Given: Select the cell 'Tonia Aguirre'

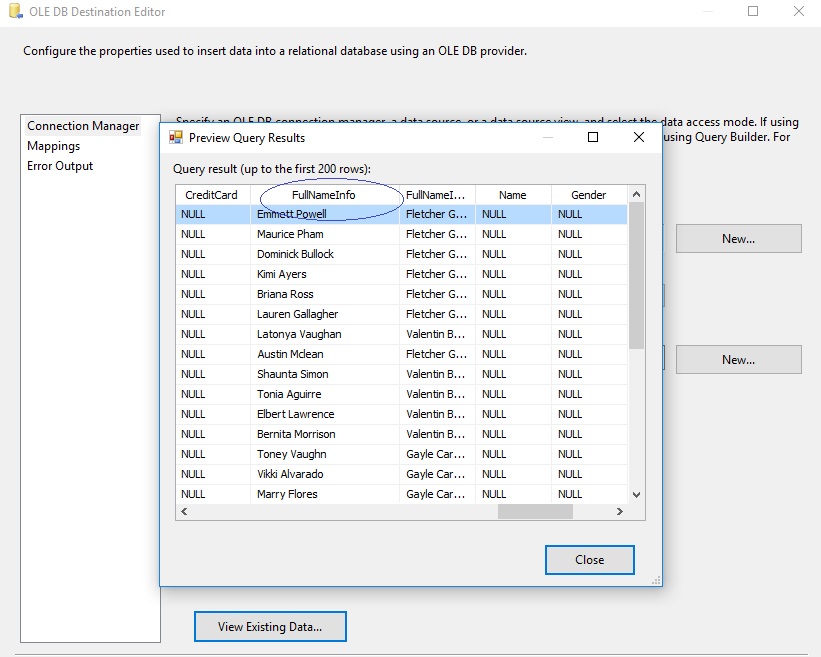Looking at the screenshot, I should [x=325, y=394].
